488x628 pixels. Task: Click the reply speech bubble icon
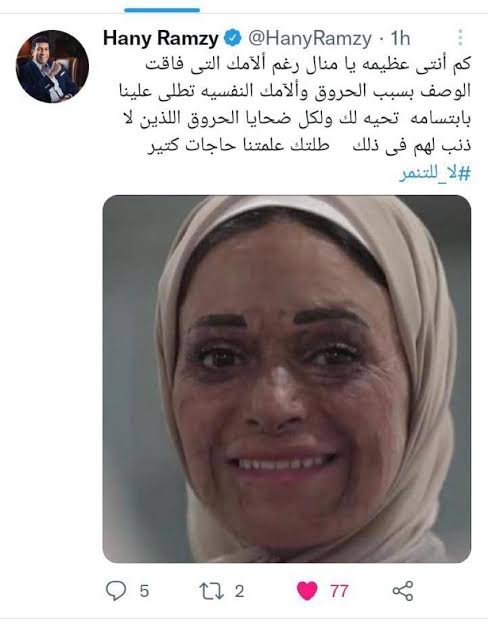[x=116, y=591]
